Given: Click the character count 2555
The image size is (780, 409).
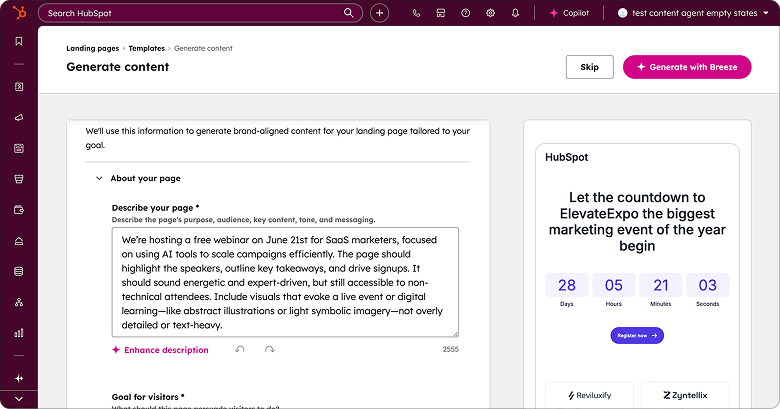Looking at the screenshot, I should point(451,349).
